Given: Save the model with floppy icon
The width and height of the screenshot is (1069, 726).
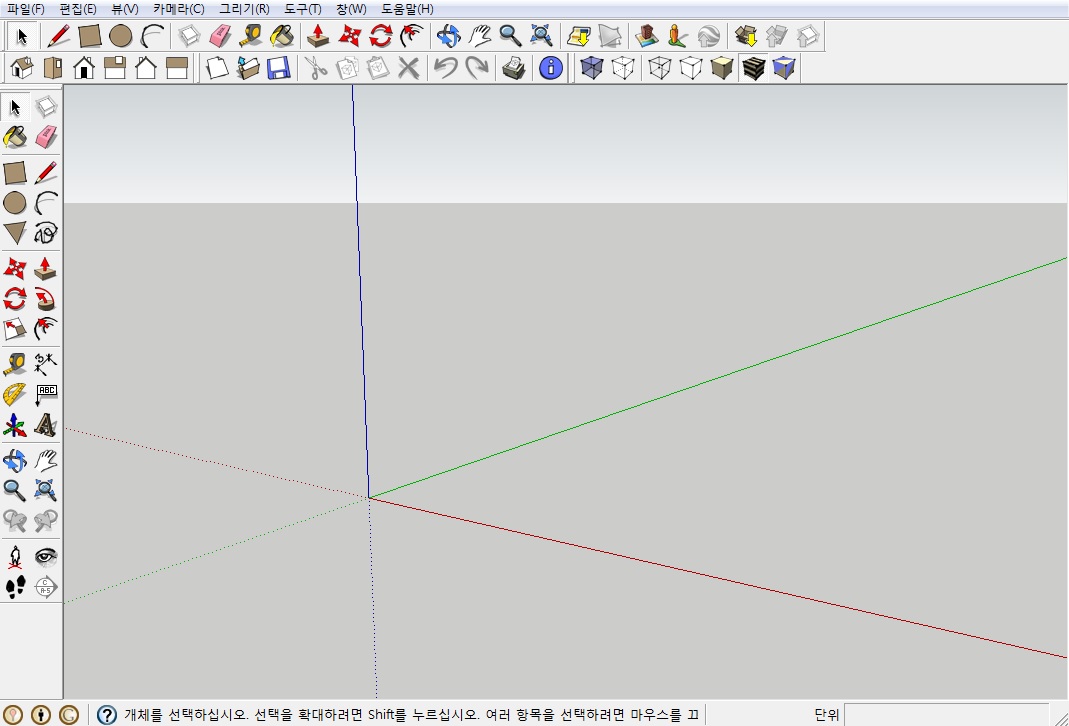Looking at the screenshot, I should pyautogui.click(x=279, y=67).
